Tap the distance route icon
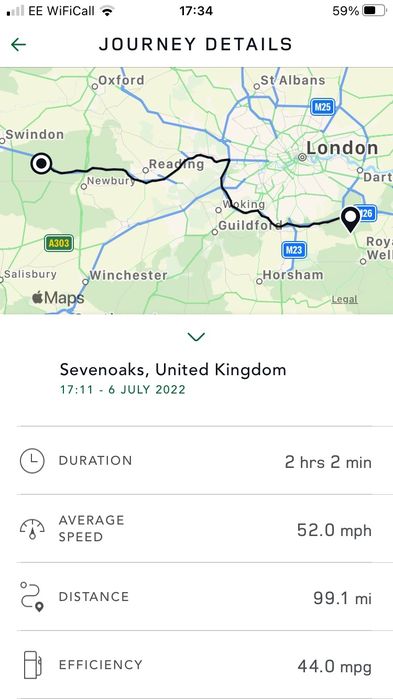Viewport: 393px width, 699px height. (32, 596)
